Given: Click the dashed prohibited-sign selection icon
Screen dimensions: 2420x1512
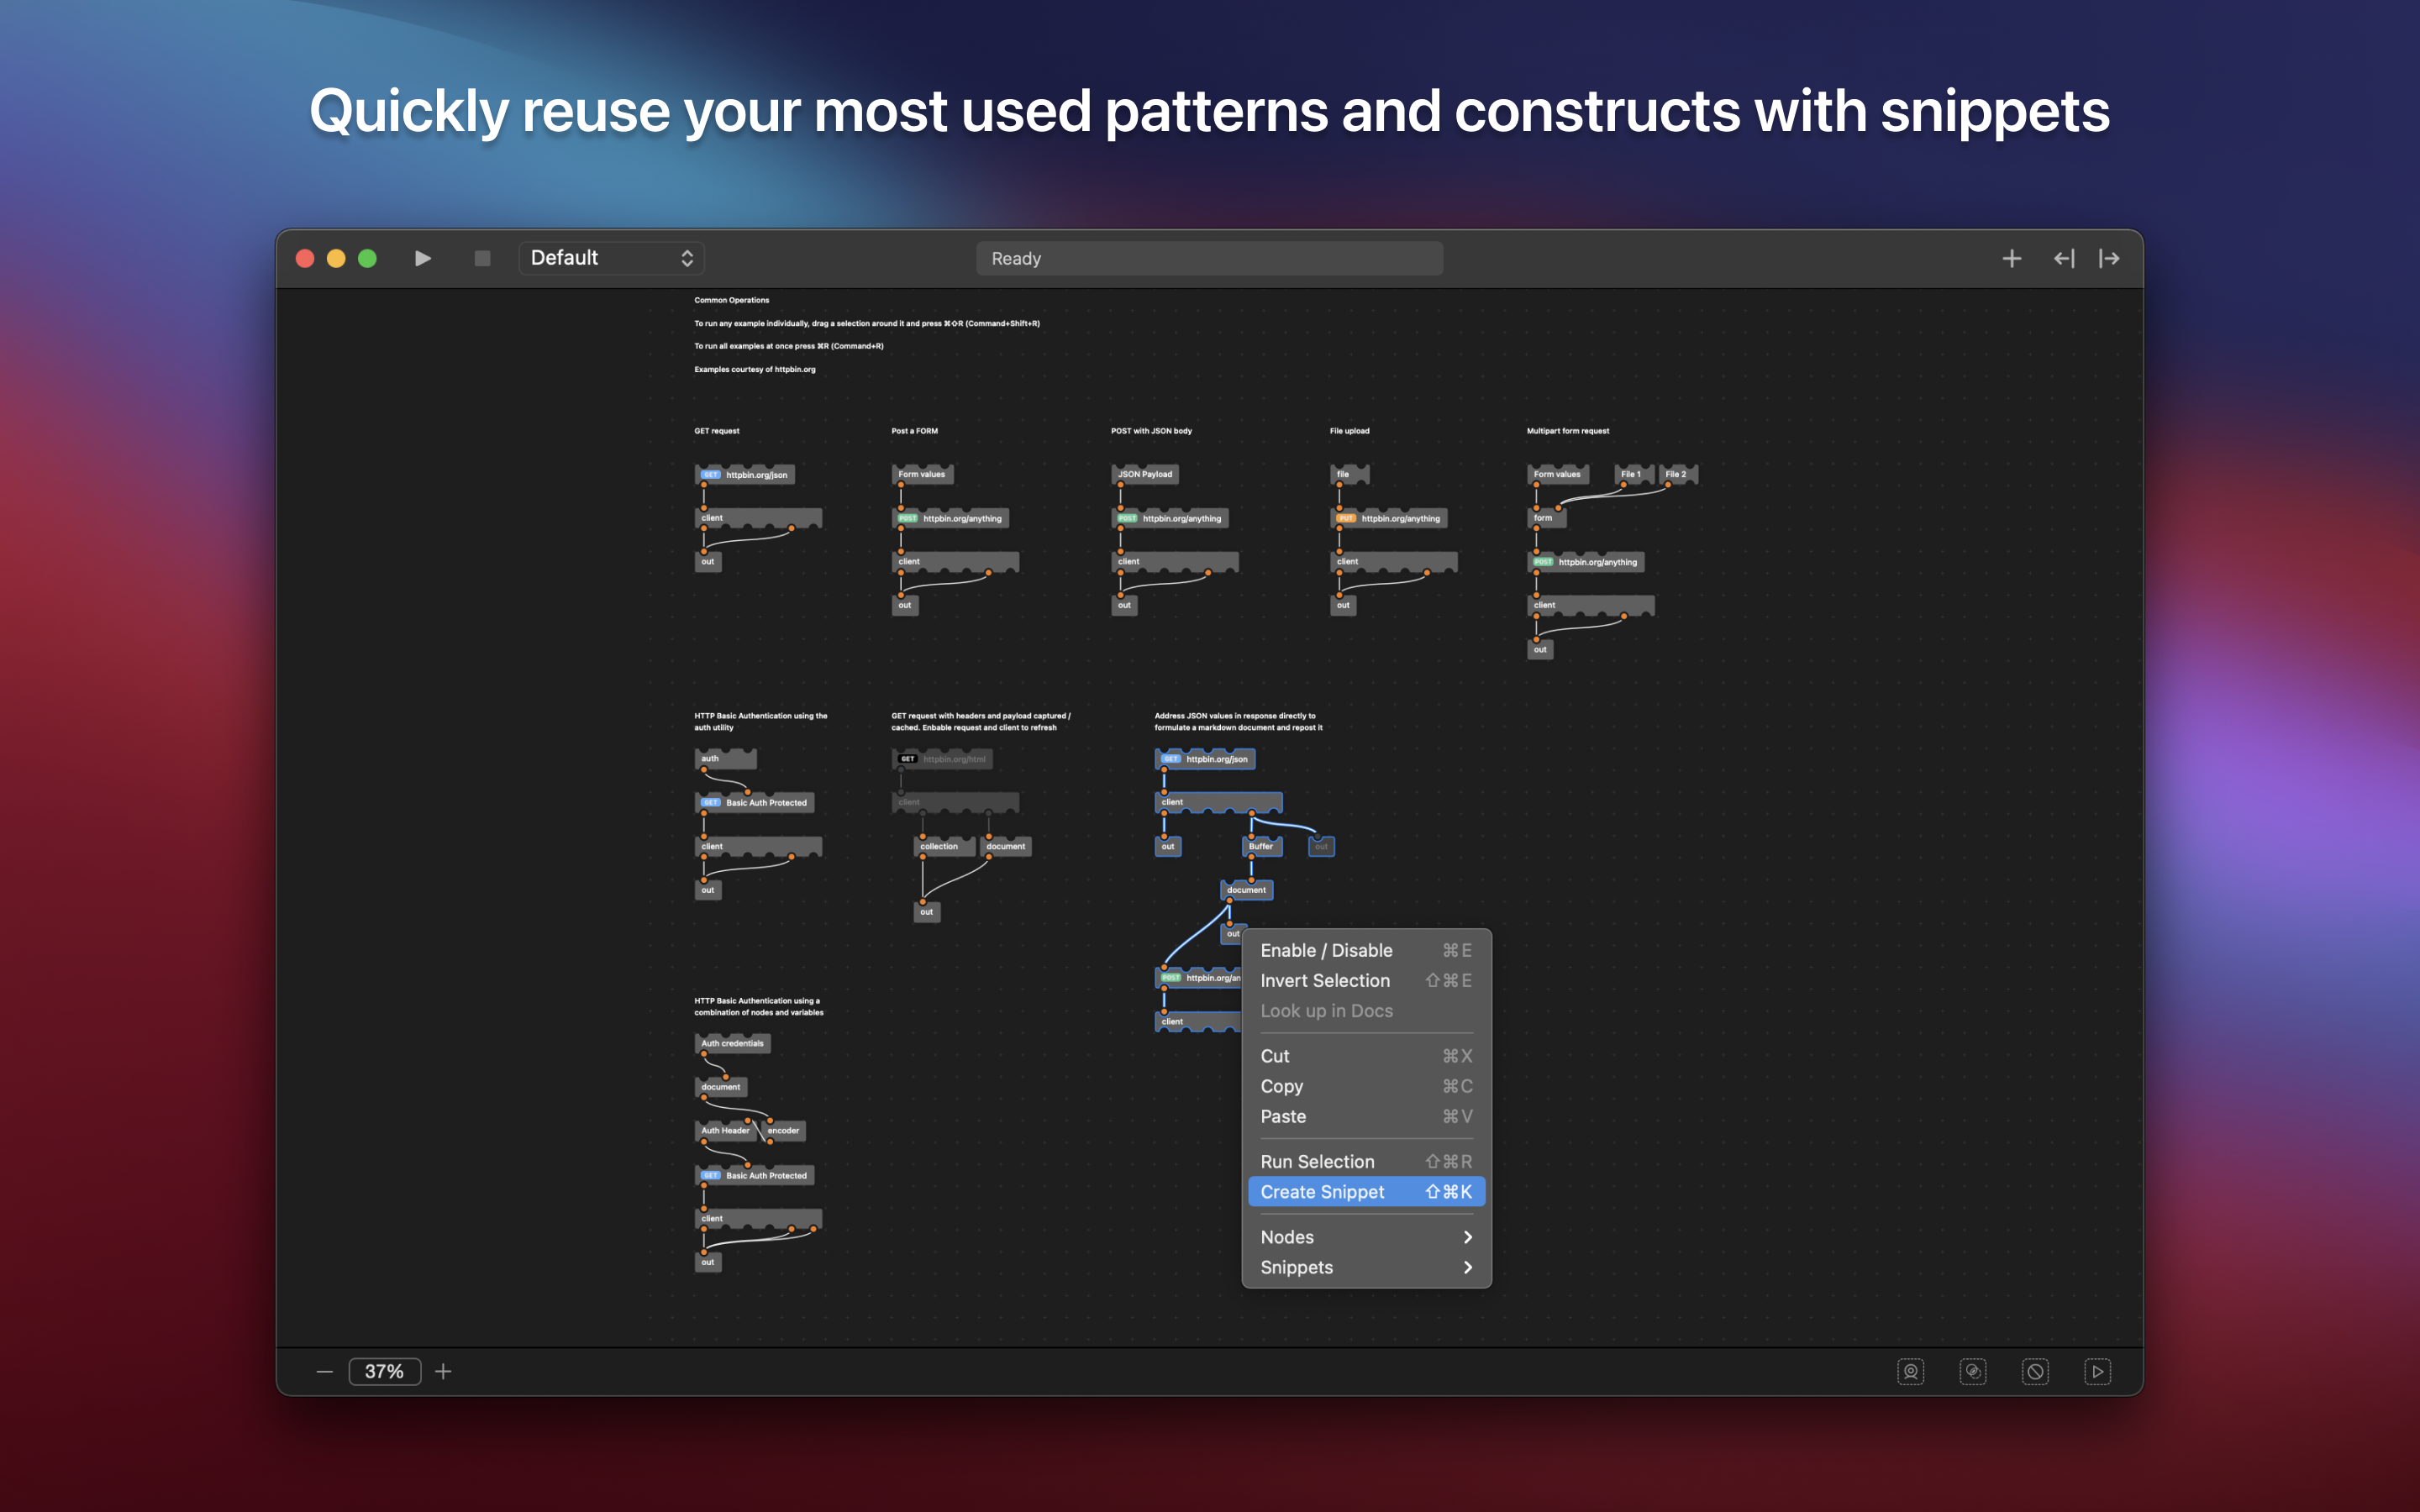Looking at the screenshot, I should coord(2035,1371).
